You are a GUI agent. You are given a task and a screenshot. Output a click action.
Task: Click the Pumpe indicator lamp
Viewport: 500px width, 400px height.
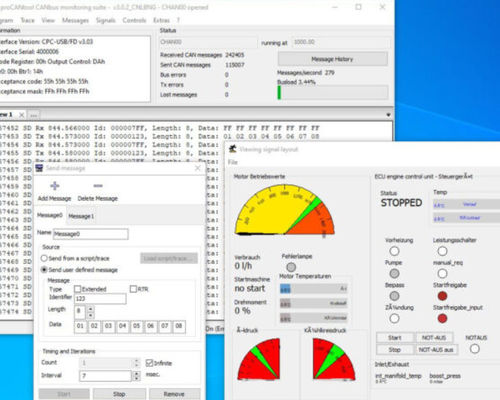[x=394, y=274]
